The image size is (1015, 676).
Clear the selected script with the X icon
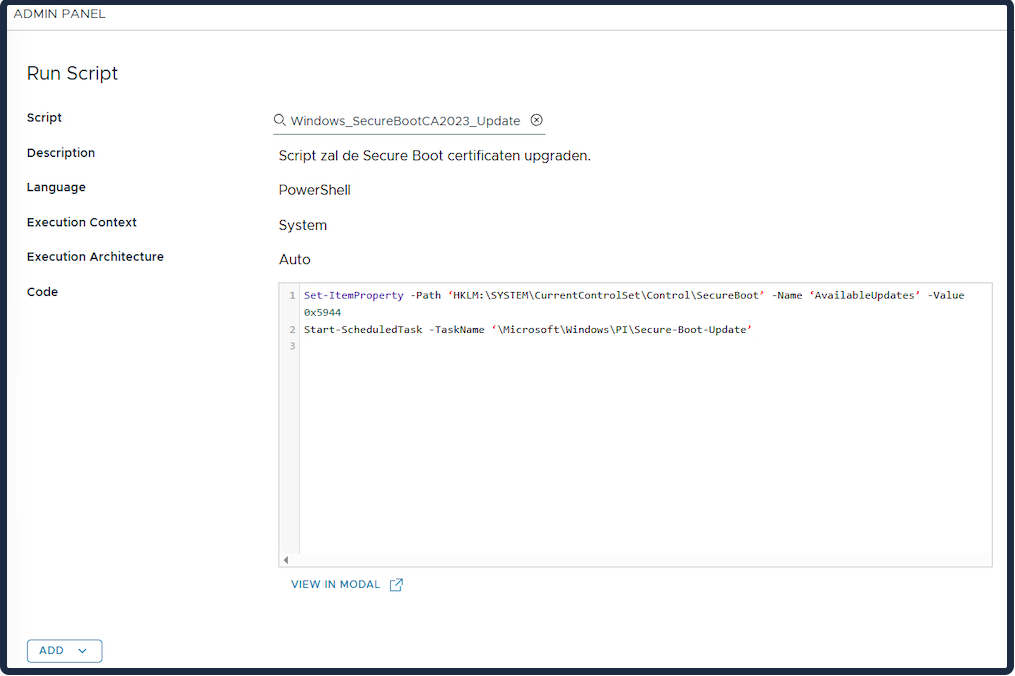(537, 120)
